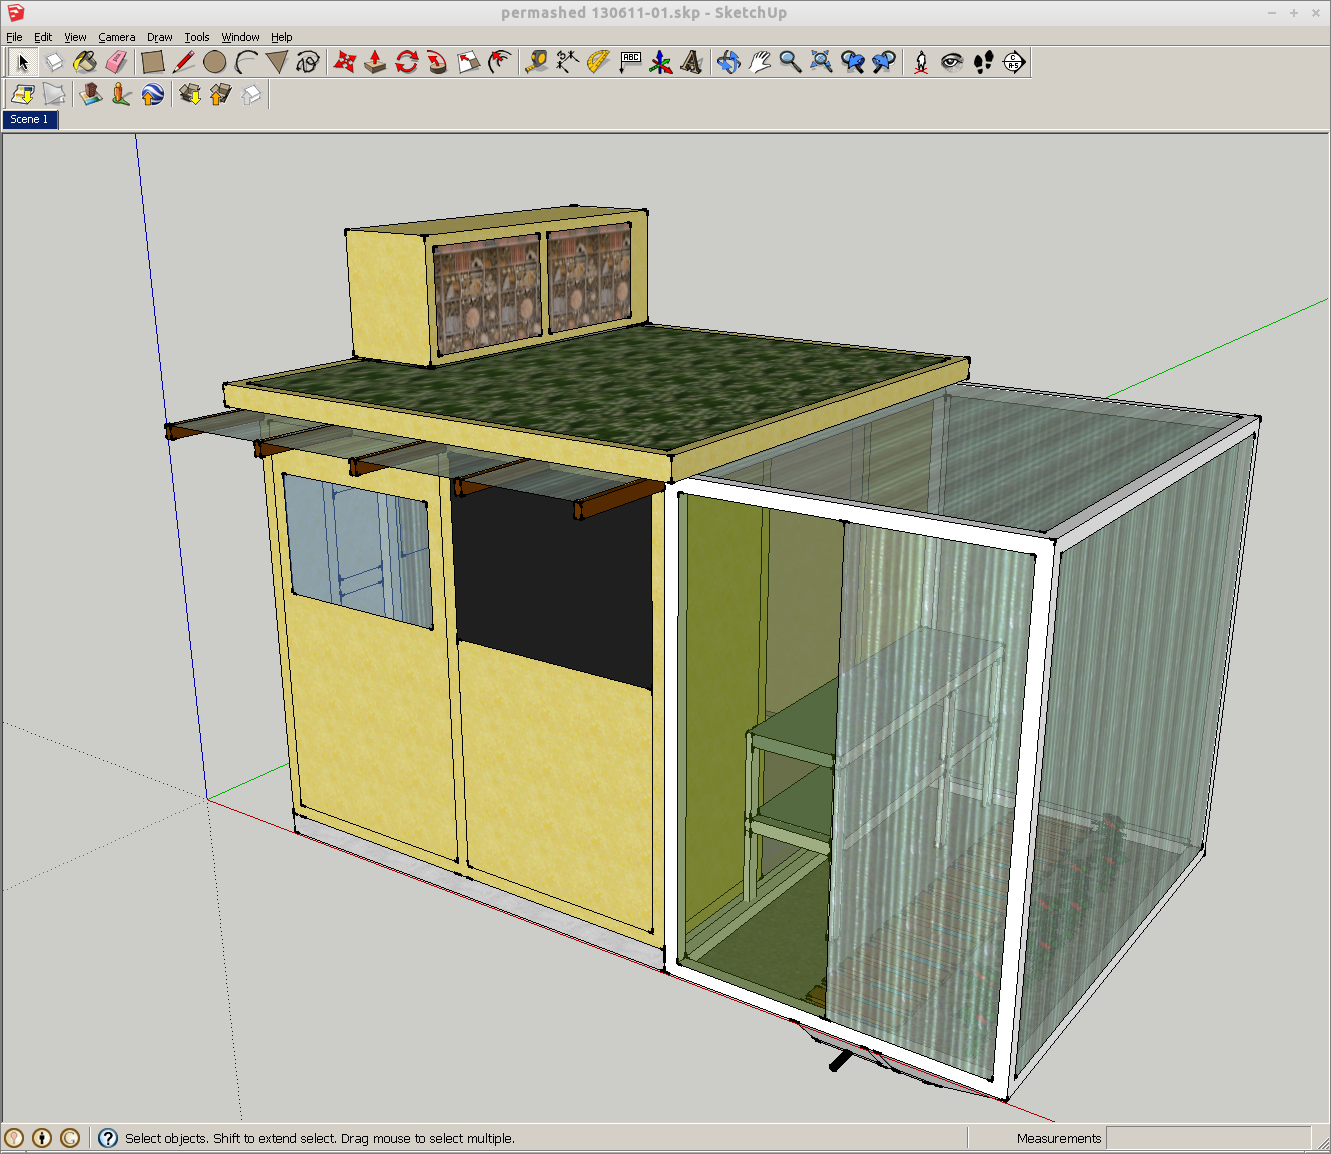The width and height of the screenshot is (1331, 1154).
Task: Activate the Walk footprints tool
Action: 983,62
